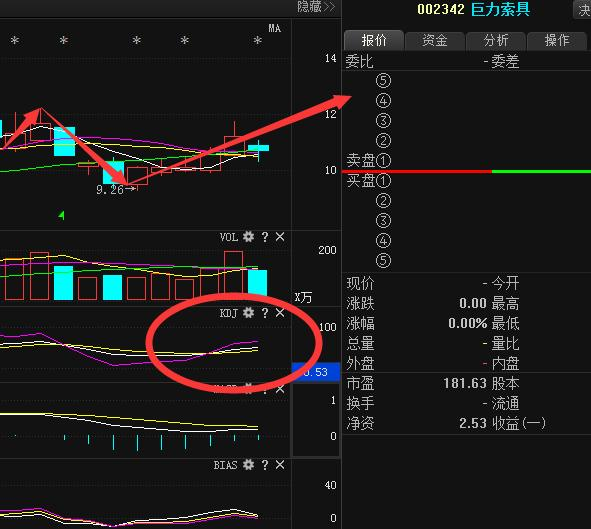Select the 9.26 low price label
591x529 pixels.
110,190
